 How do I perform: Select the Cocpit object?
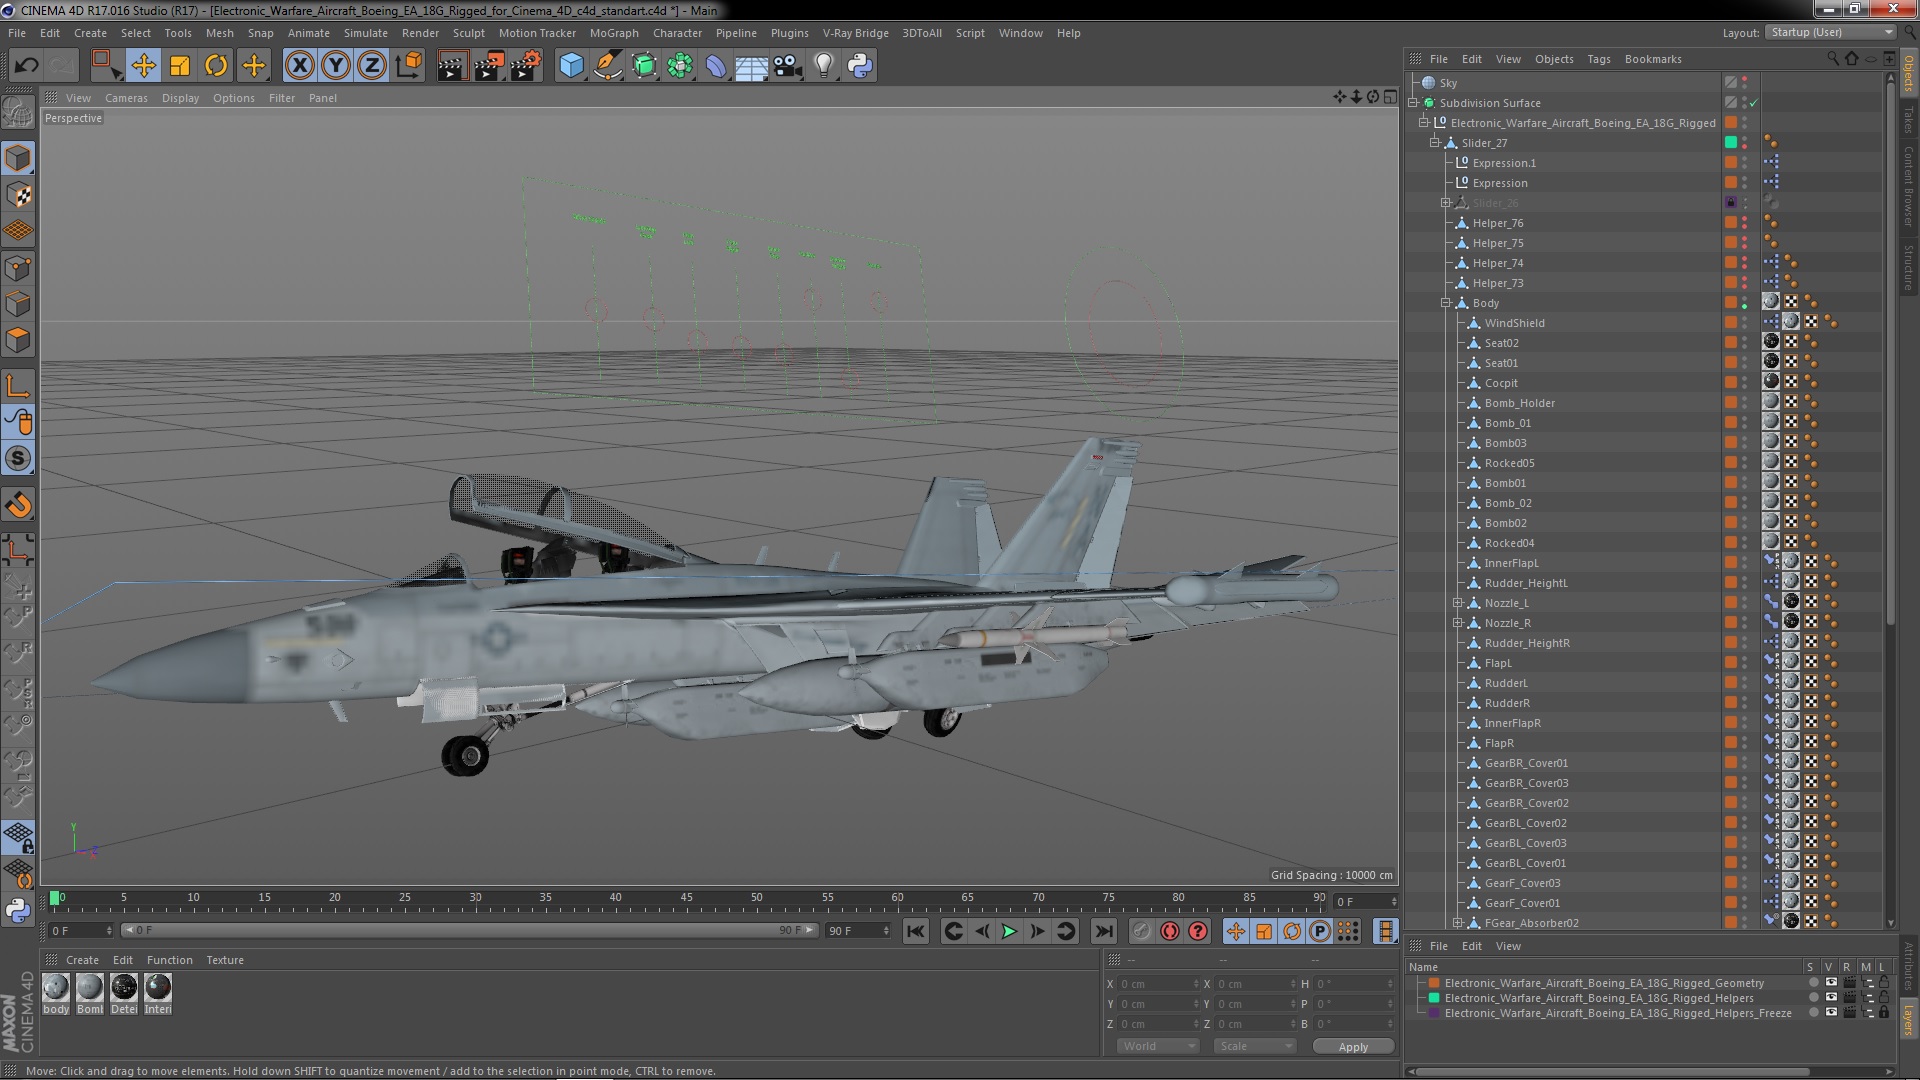point(1501,383)
